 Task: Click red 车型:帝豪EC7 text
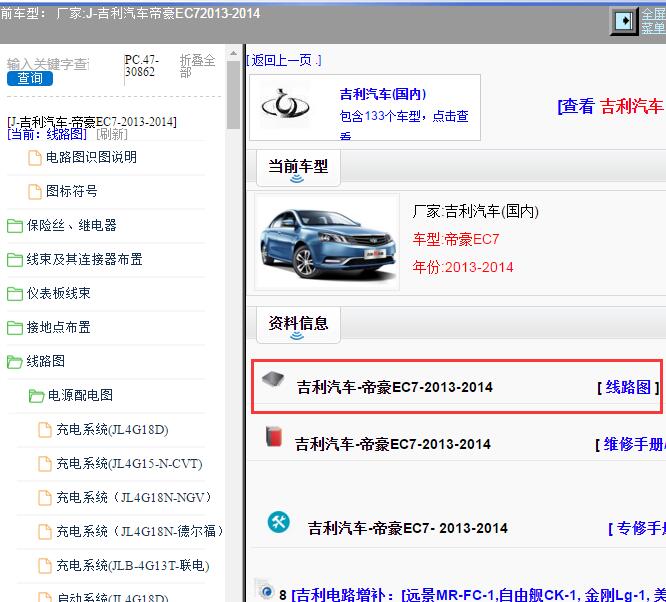click(456, 240)
